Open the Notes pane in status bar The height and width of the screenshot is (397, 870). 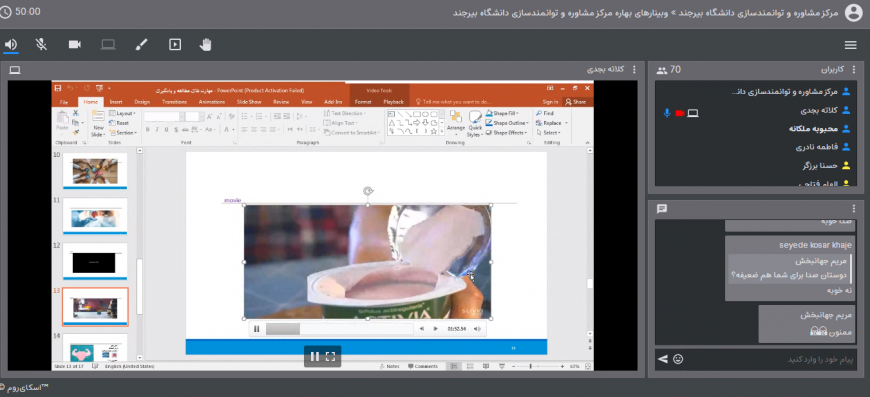390,367
